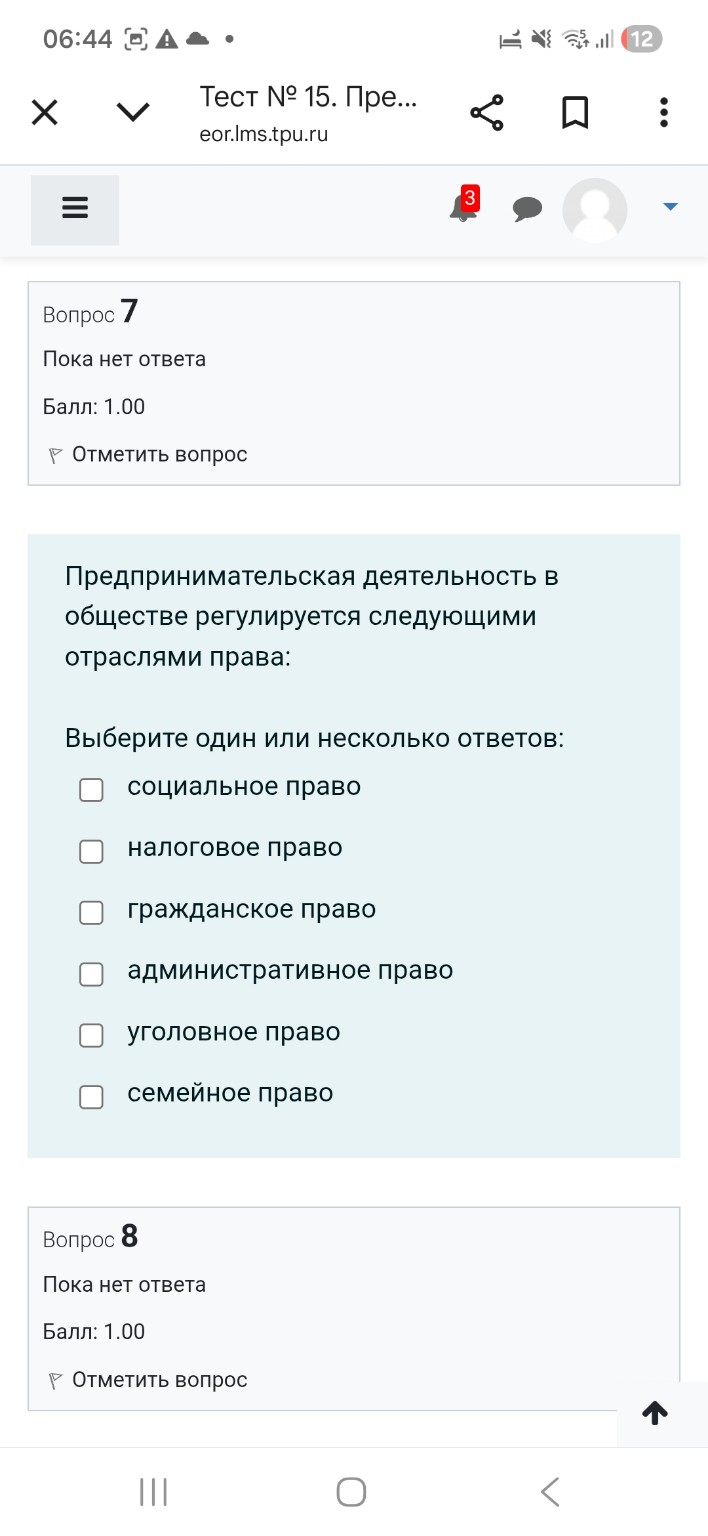Image resolution: width=708 pixels, height=1536 pixels.
Task: Tap the home navigation button
Action: [350, 1491]
